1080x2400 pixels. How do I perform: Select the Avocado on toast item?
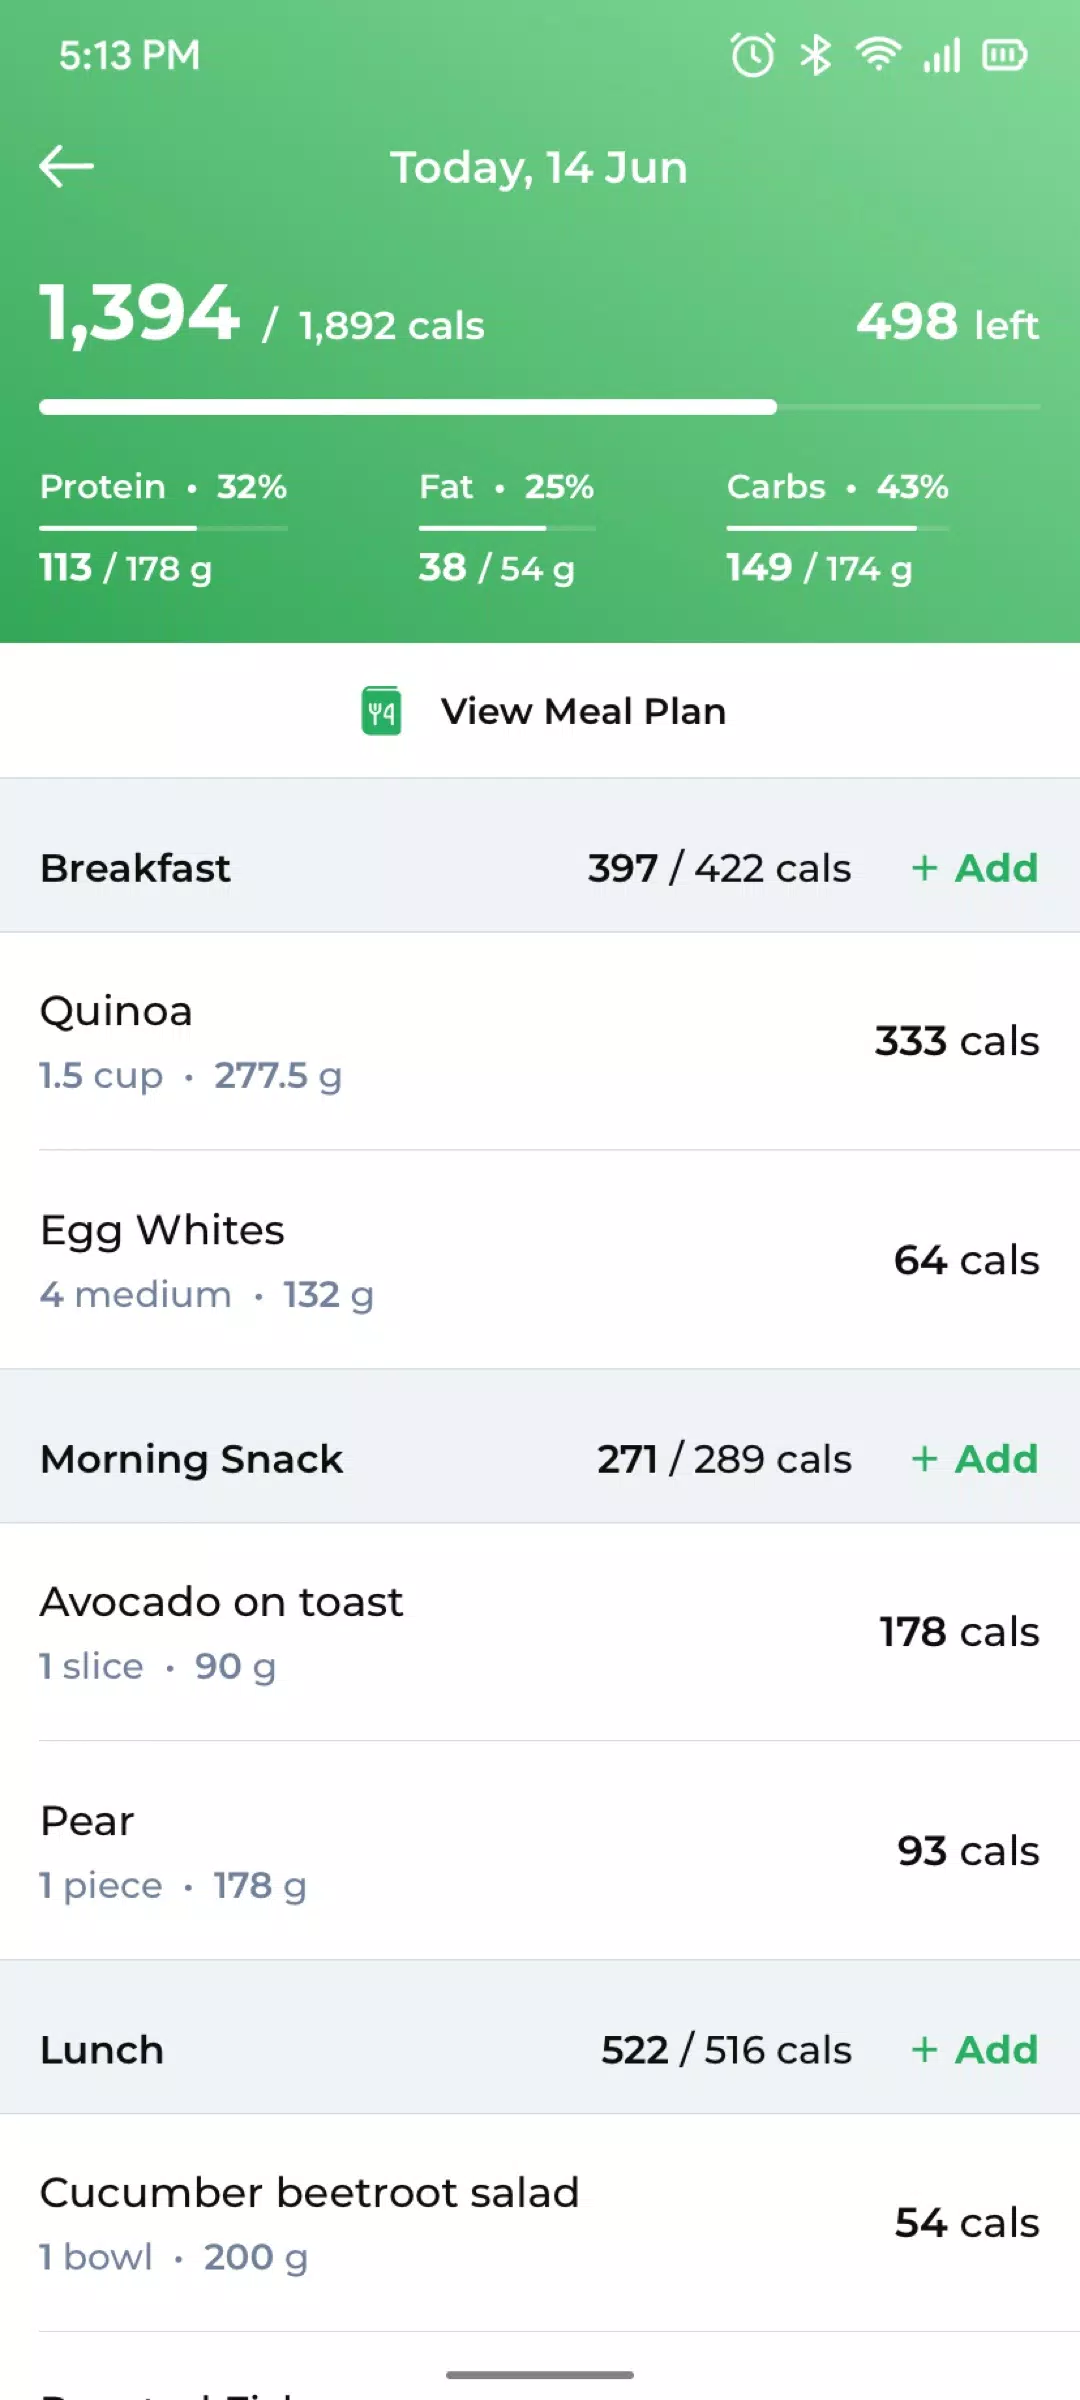(x=540, y=1632)
